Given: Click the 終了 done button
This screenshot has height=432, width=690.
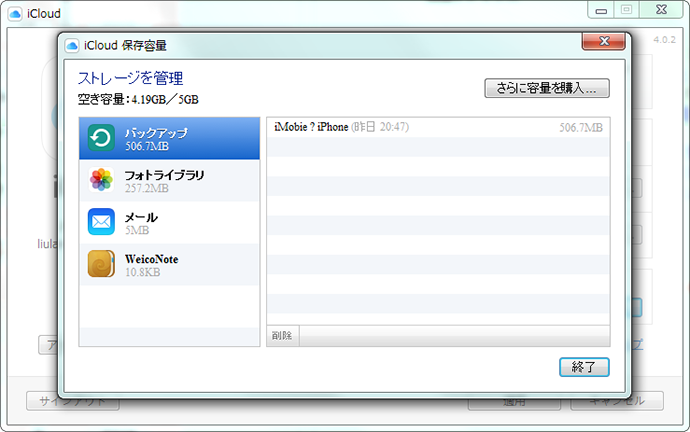Looking at the screenshot, I should [x=584, y=367].
